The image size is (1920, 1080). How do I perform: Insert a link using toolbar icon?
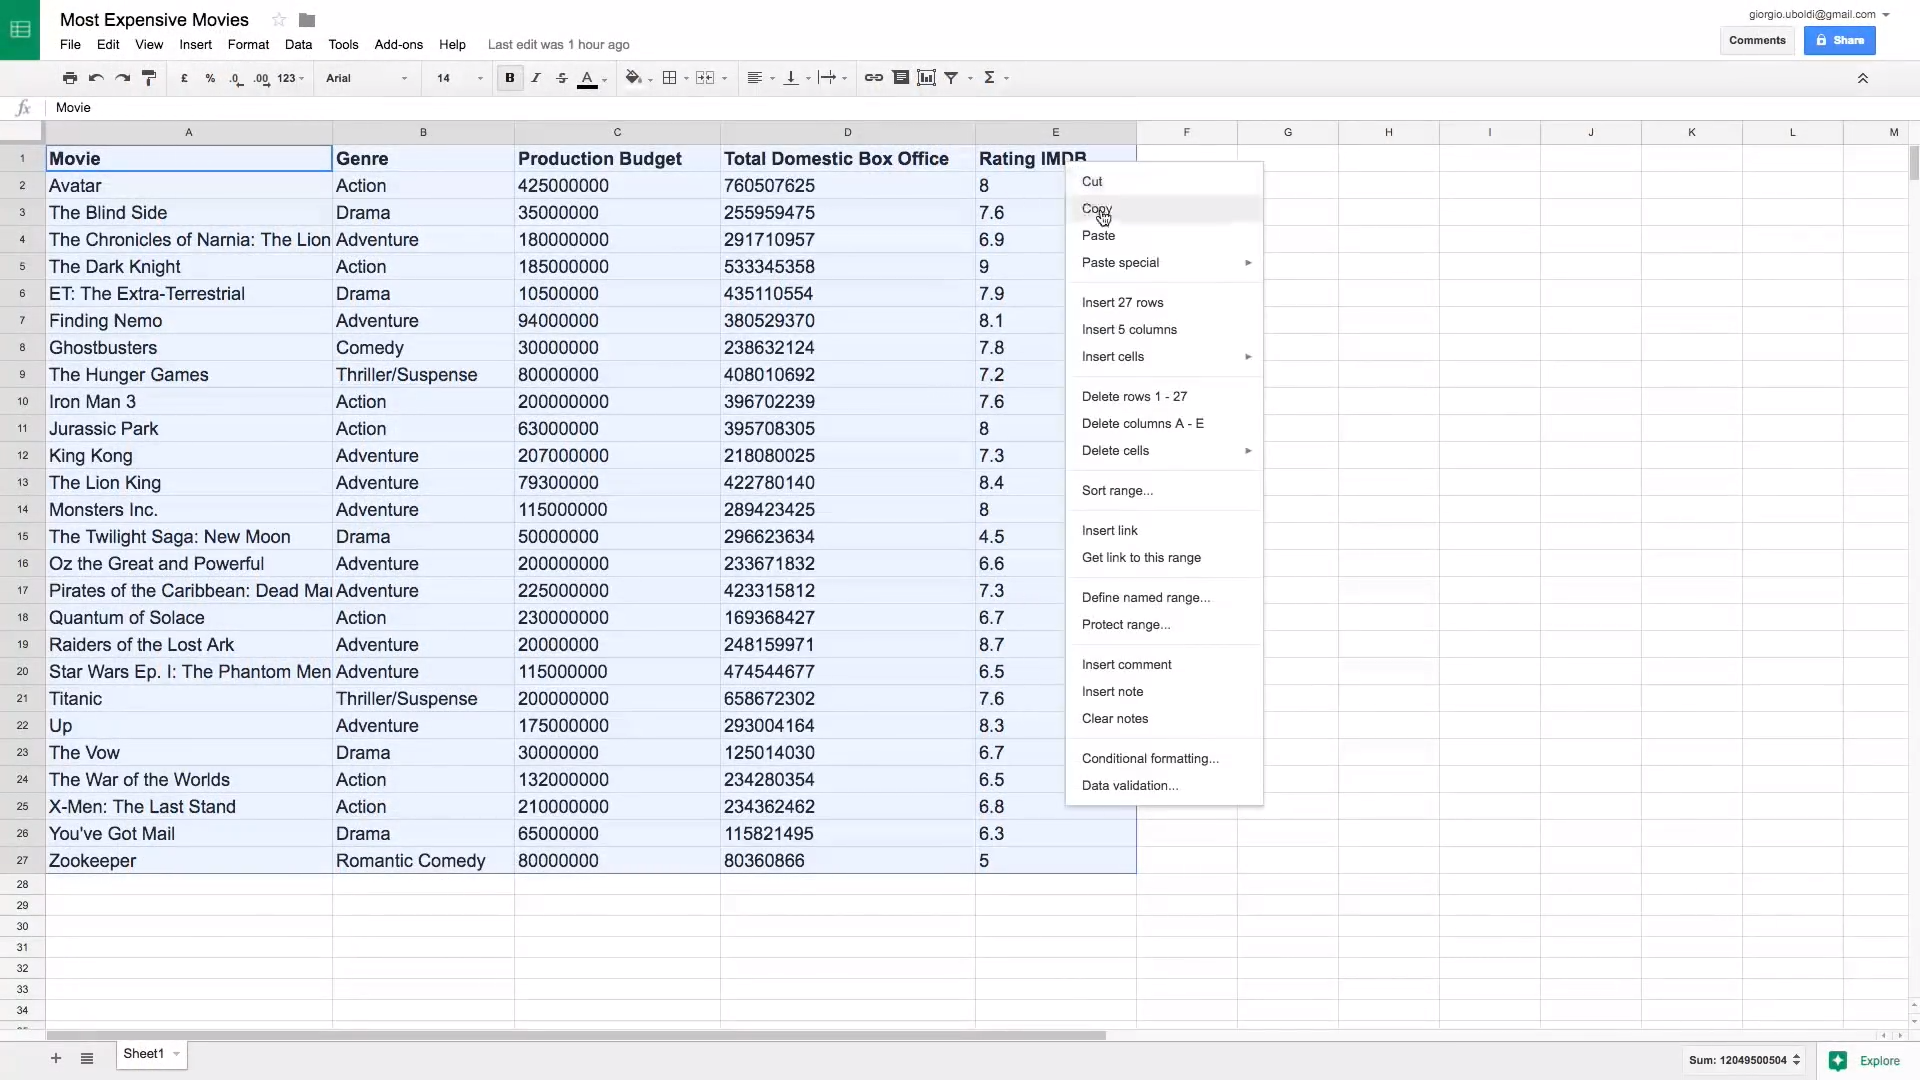coord(874,78)
